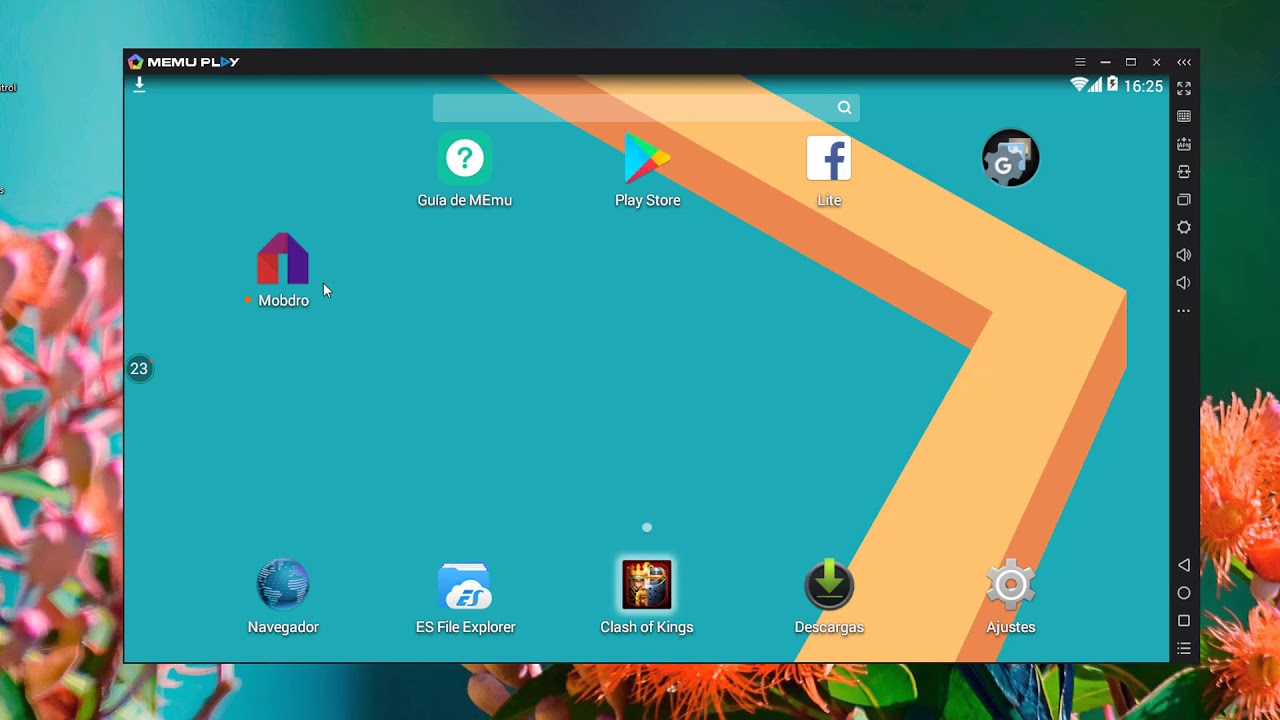The width and height of the screenshot is (1280, 720).
Task: Click the search magnifier icon
Action: pos(845,108)
